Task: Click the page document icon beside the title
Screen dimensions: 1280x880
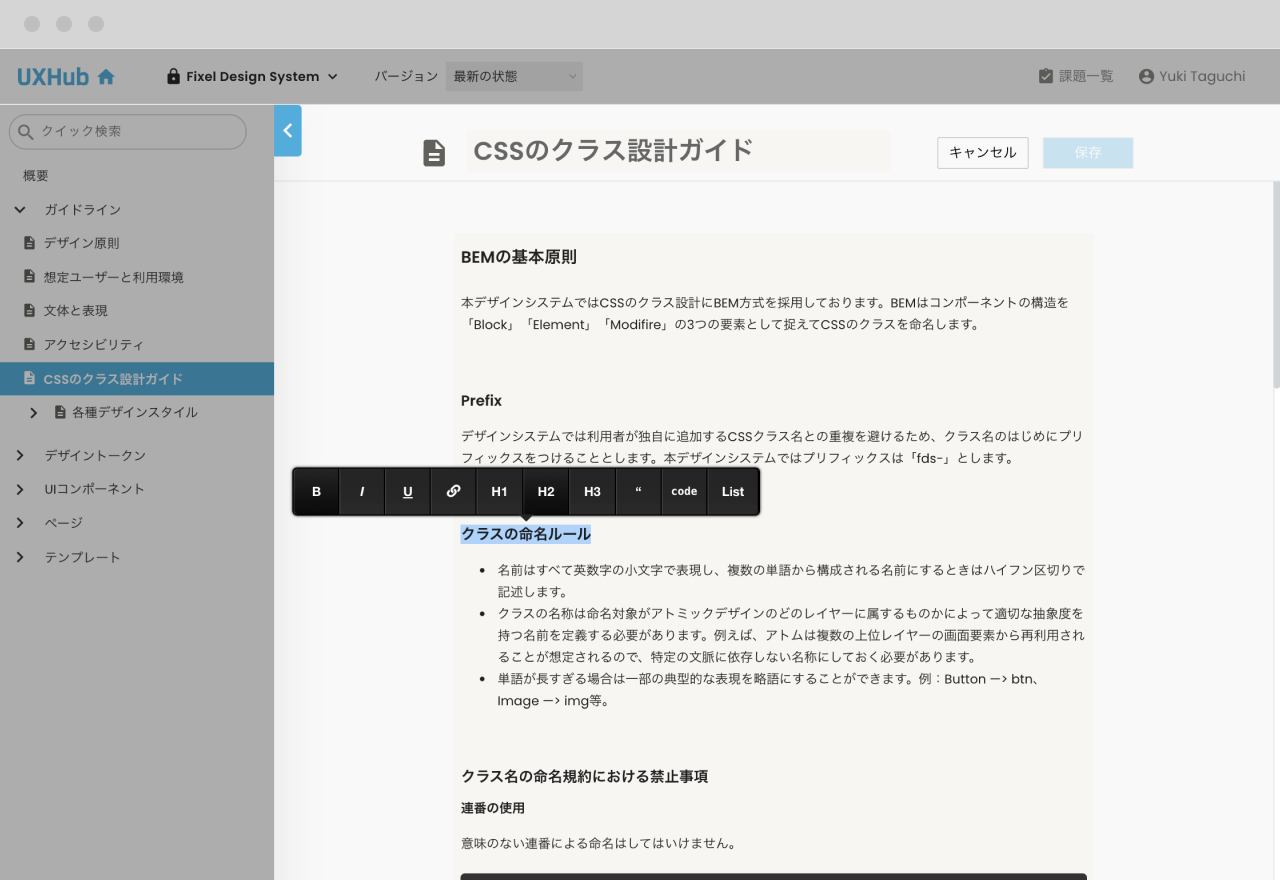Action: pos(434,153)
